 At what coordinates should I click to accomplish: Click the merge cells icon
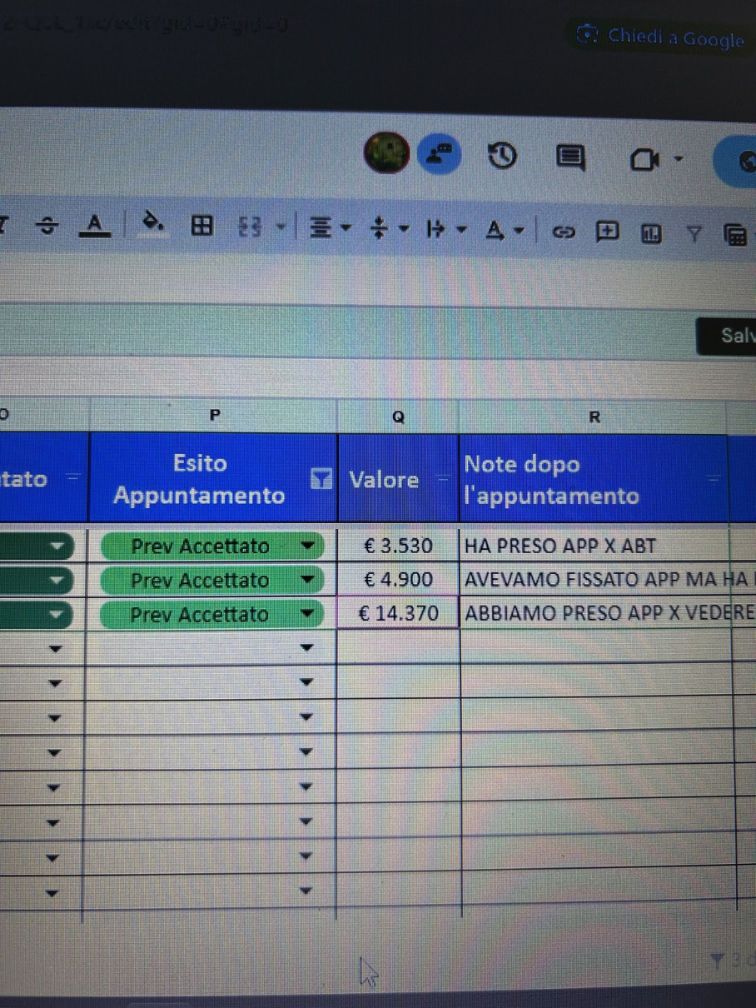[250, 226]
